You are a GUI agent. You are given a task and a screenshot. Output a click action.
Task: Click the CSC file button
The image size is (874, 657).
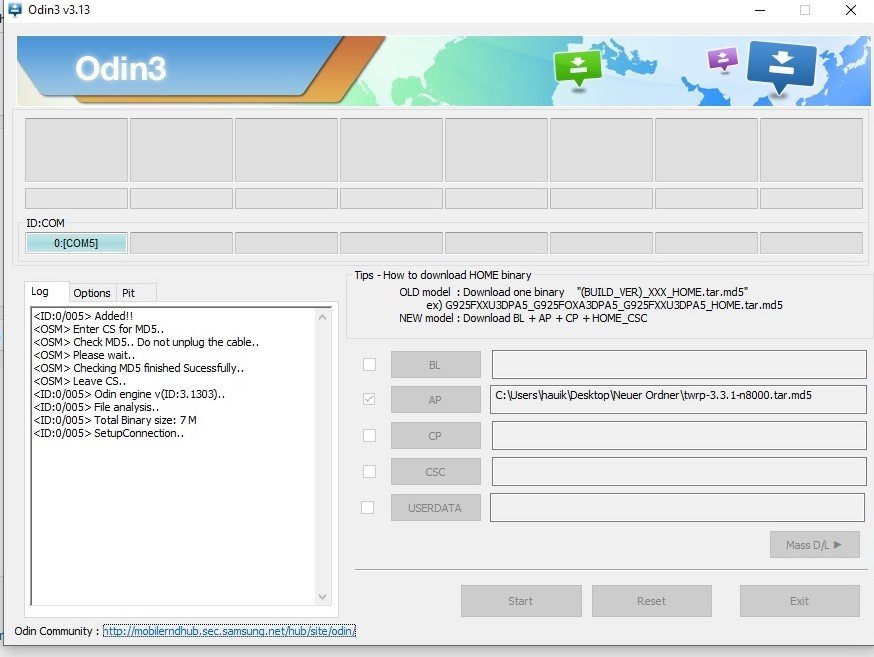[x=435, y=472]
